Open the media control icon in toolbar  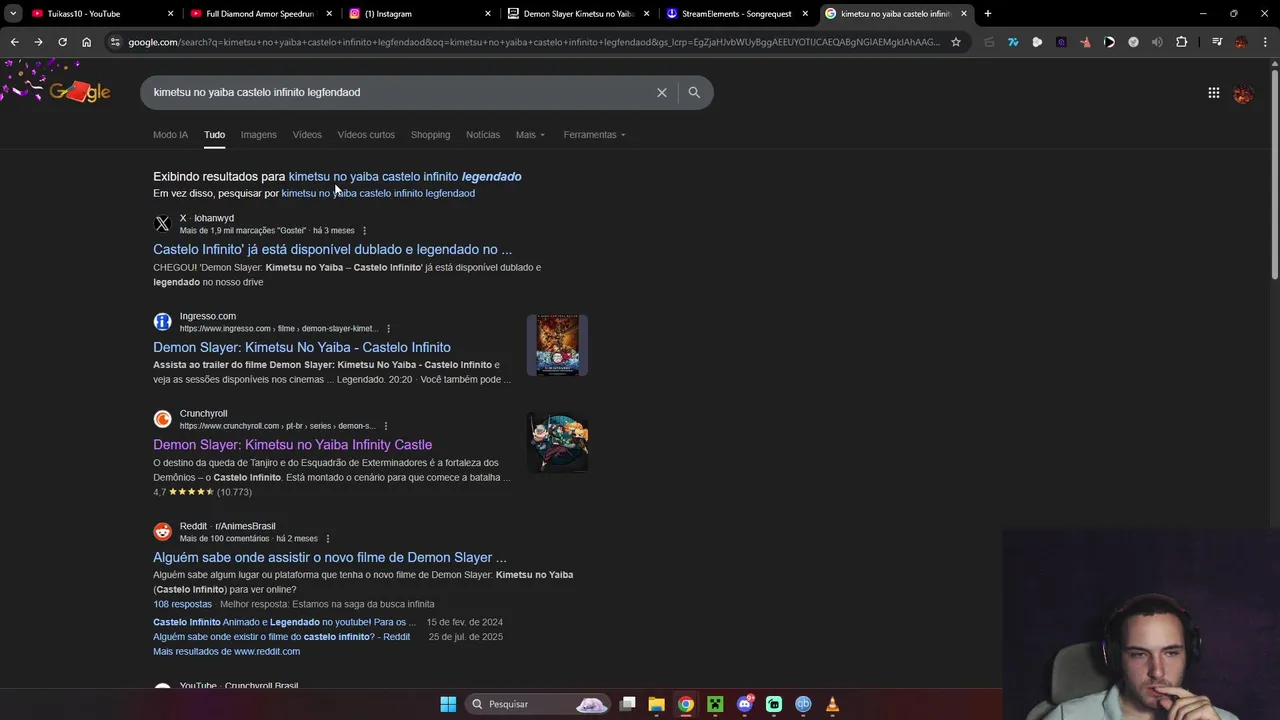click(x=1217, y=42)
